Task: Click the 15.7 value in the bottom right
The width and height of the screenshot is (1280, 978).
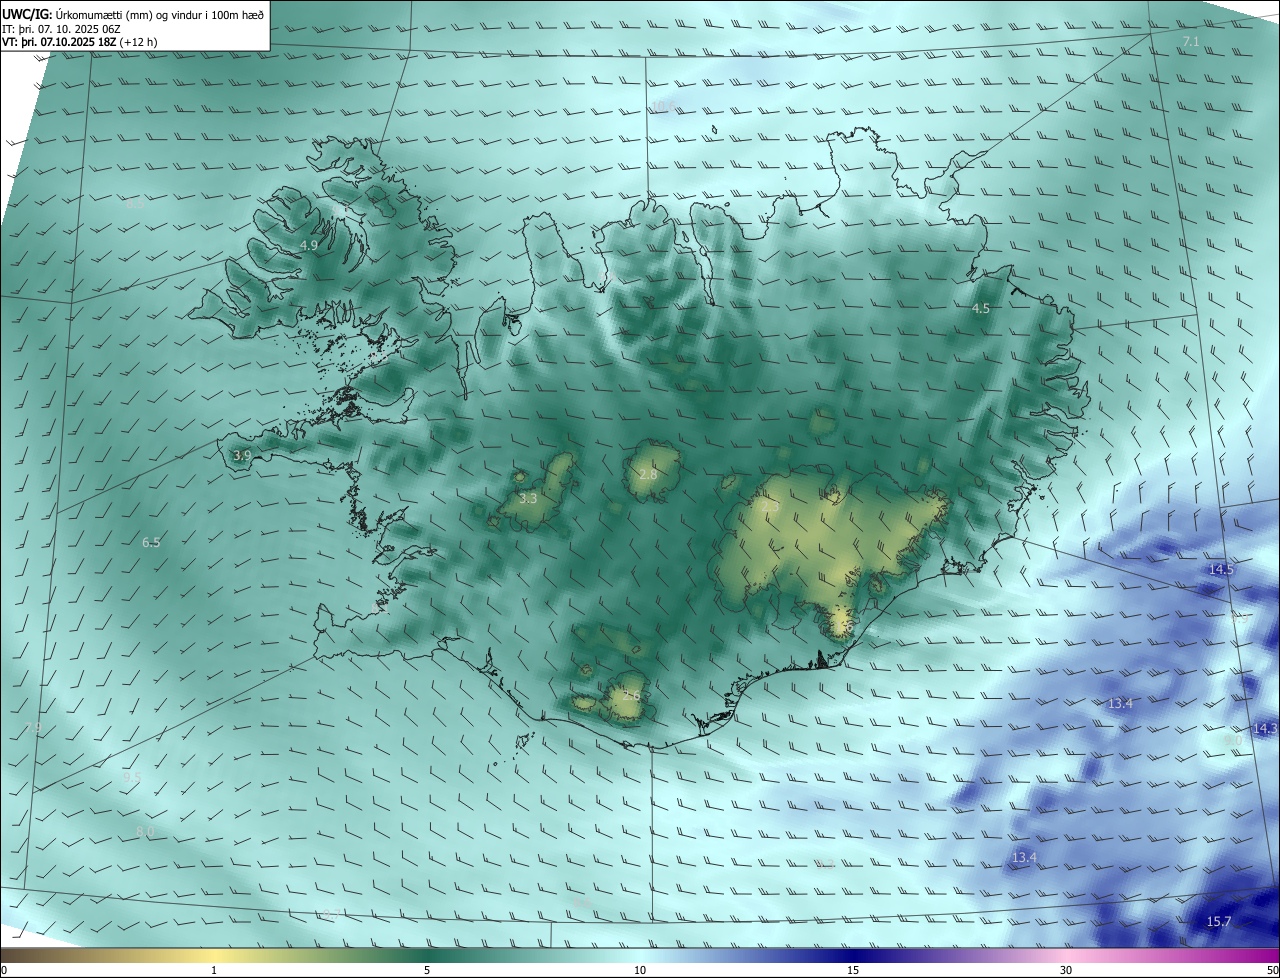Action: click(1219, 922)
